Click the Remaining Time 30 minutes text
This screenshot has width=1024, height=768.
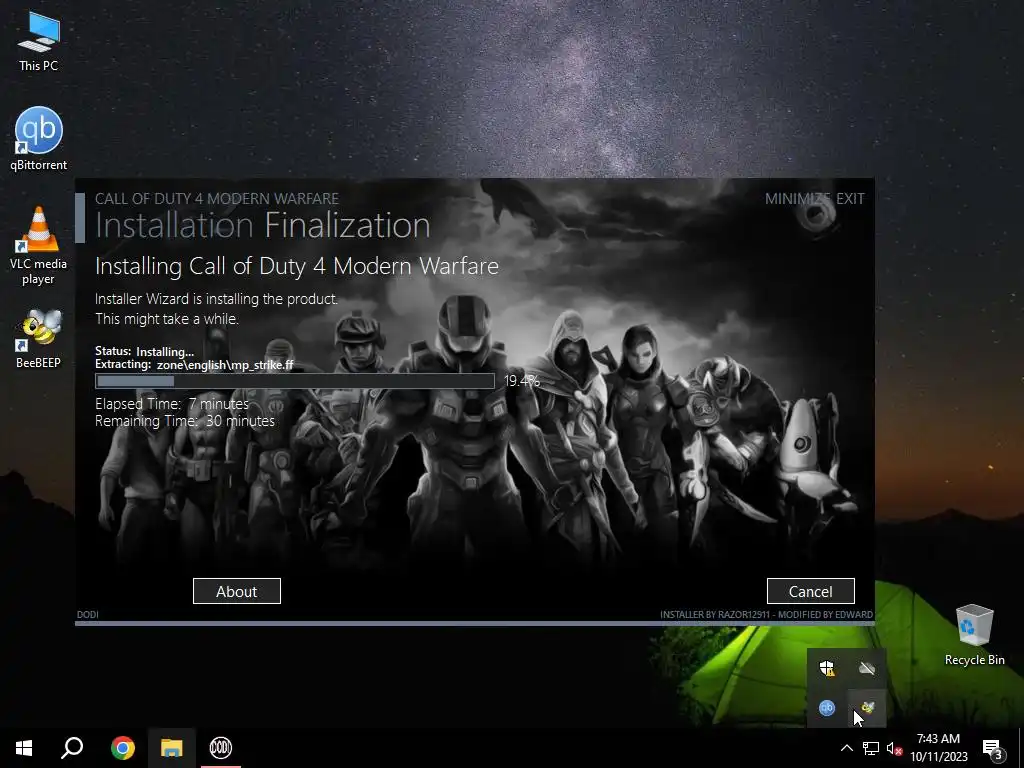tap(185, 421)
